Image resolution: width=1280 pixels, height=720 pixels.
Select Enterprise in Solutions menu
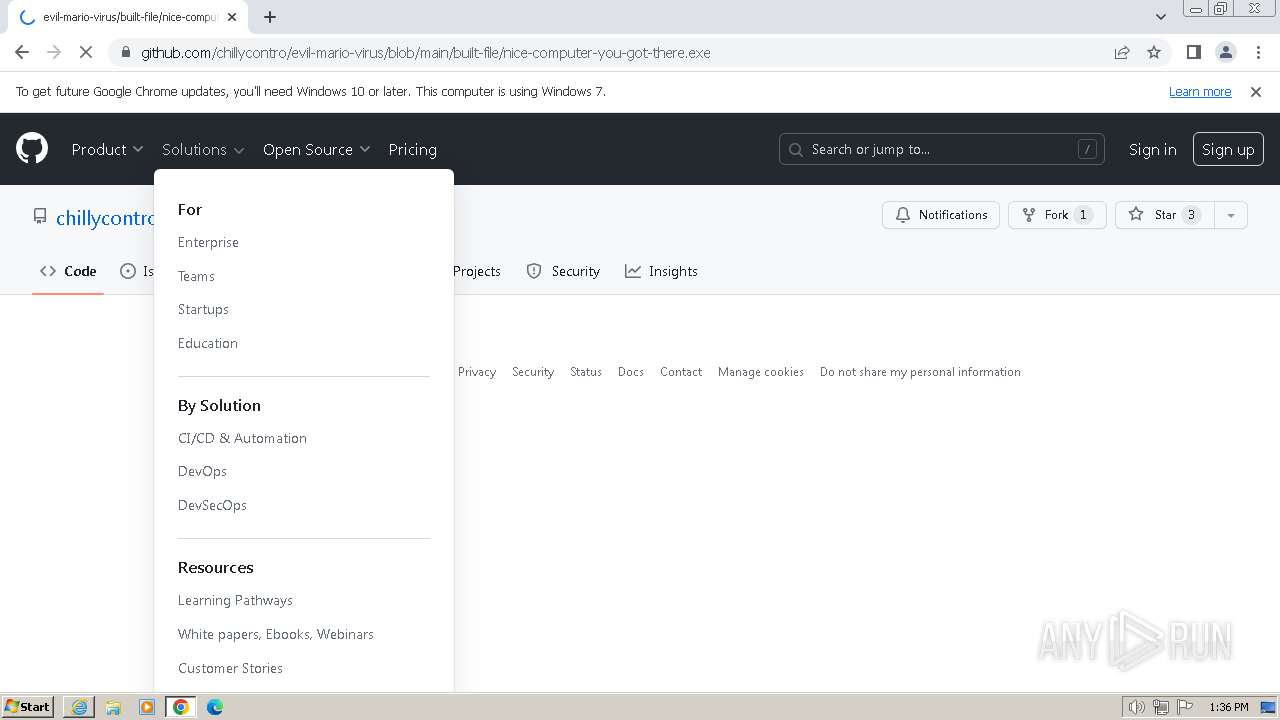(x=208, y=242)
